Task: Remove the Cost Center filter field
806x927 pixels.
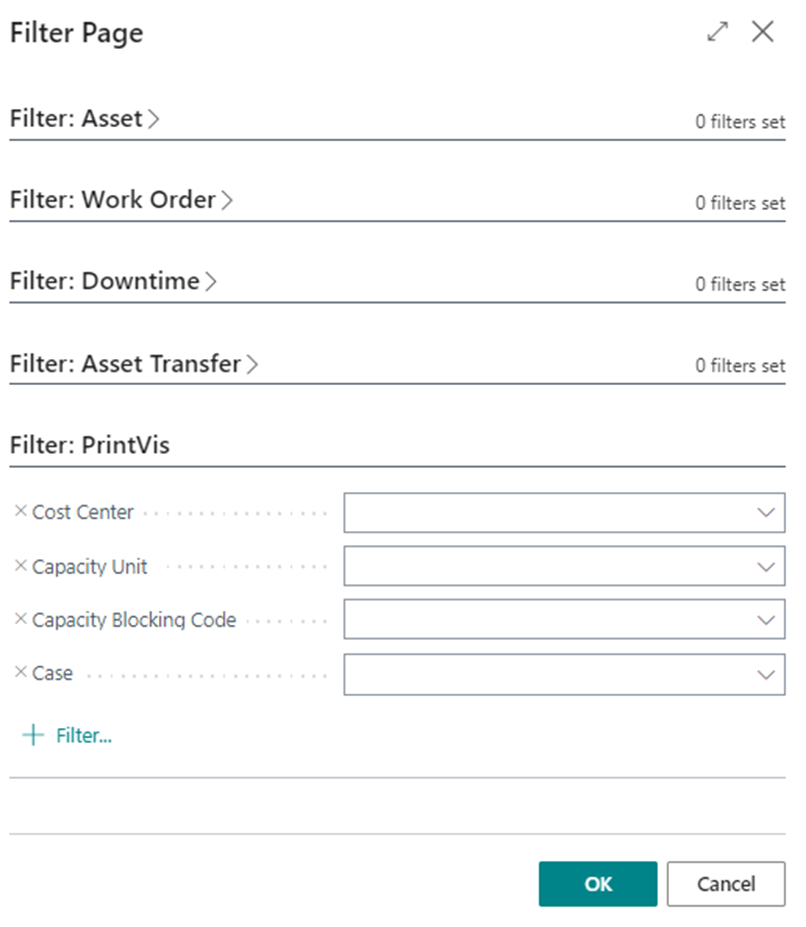Action: (20, 512)
